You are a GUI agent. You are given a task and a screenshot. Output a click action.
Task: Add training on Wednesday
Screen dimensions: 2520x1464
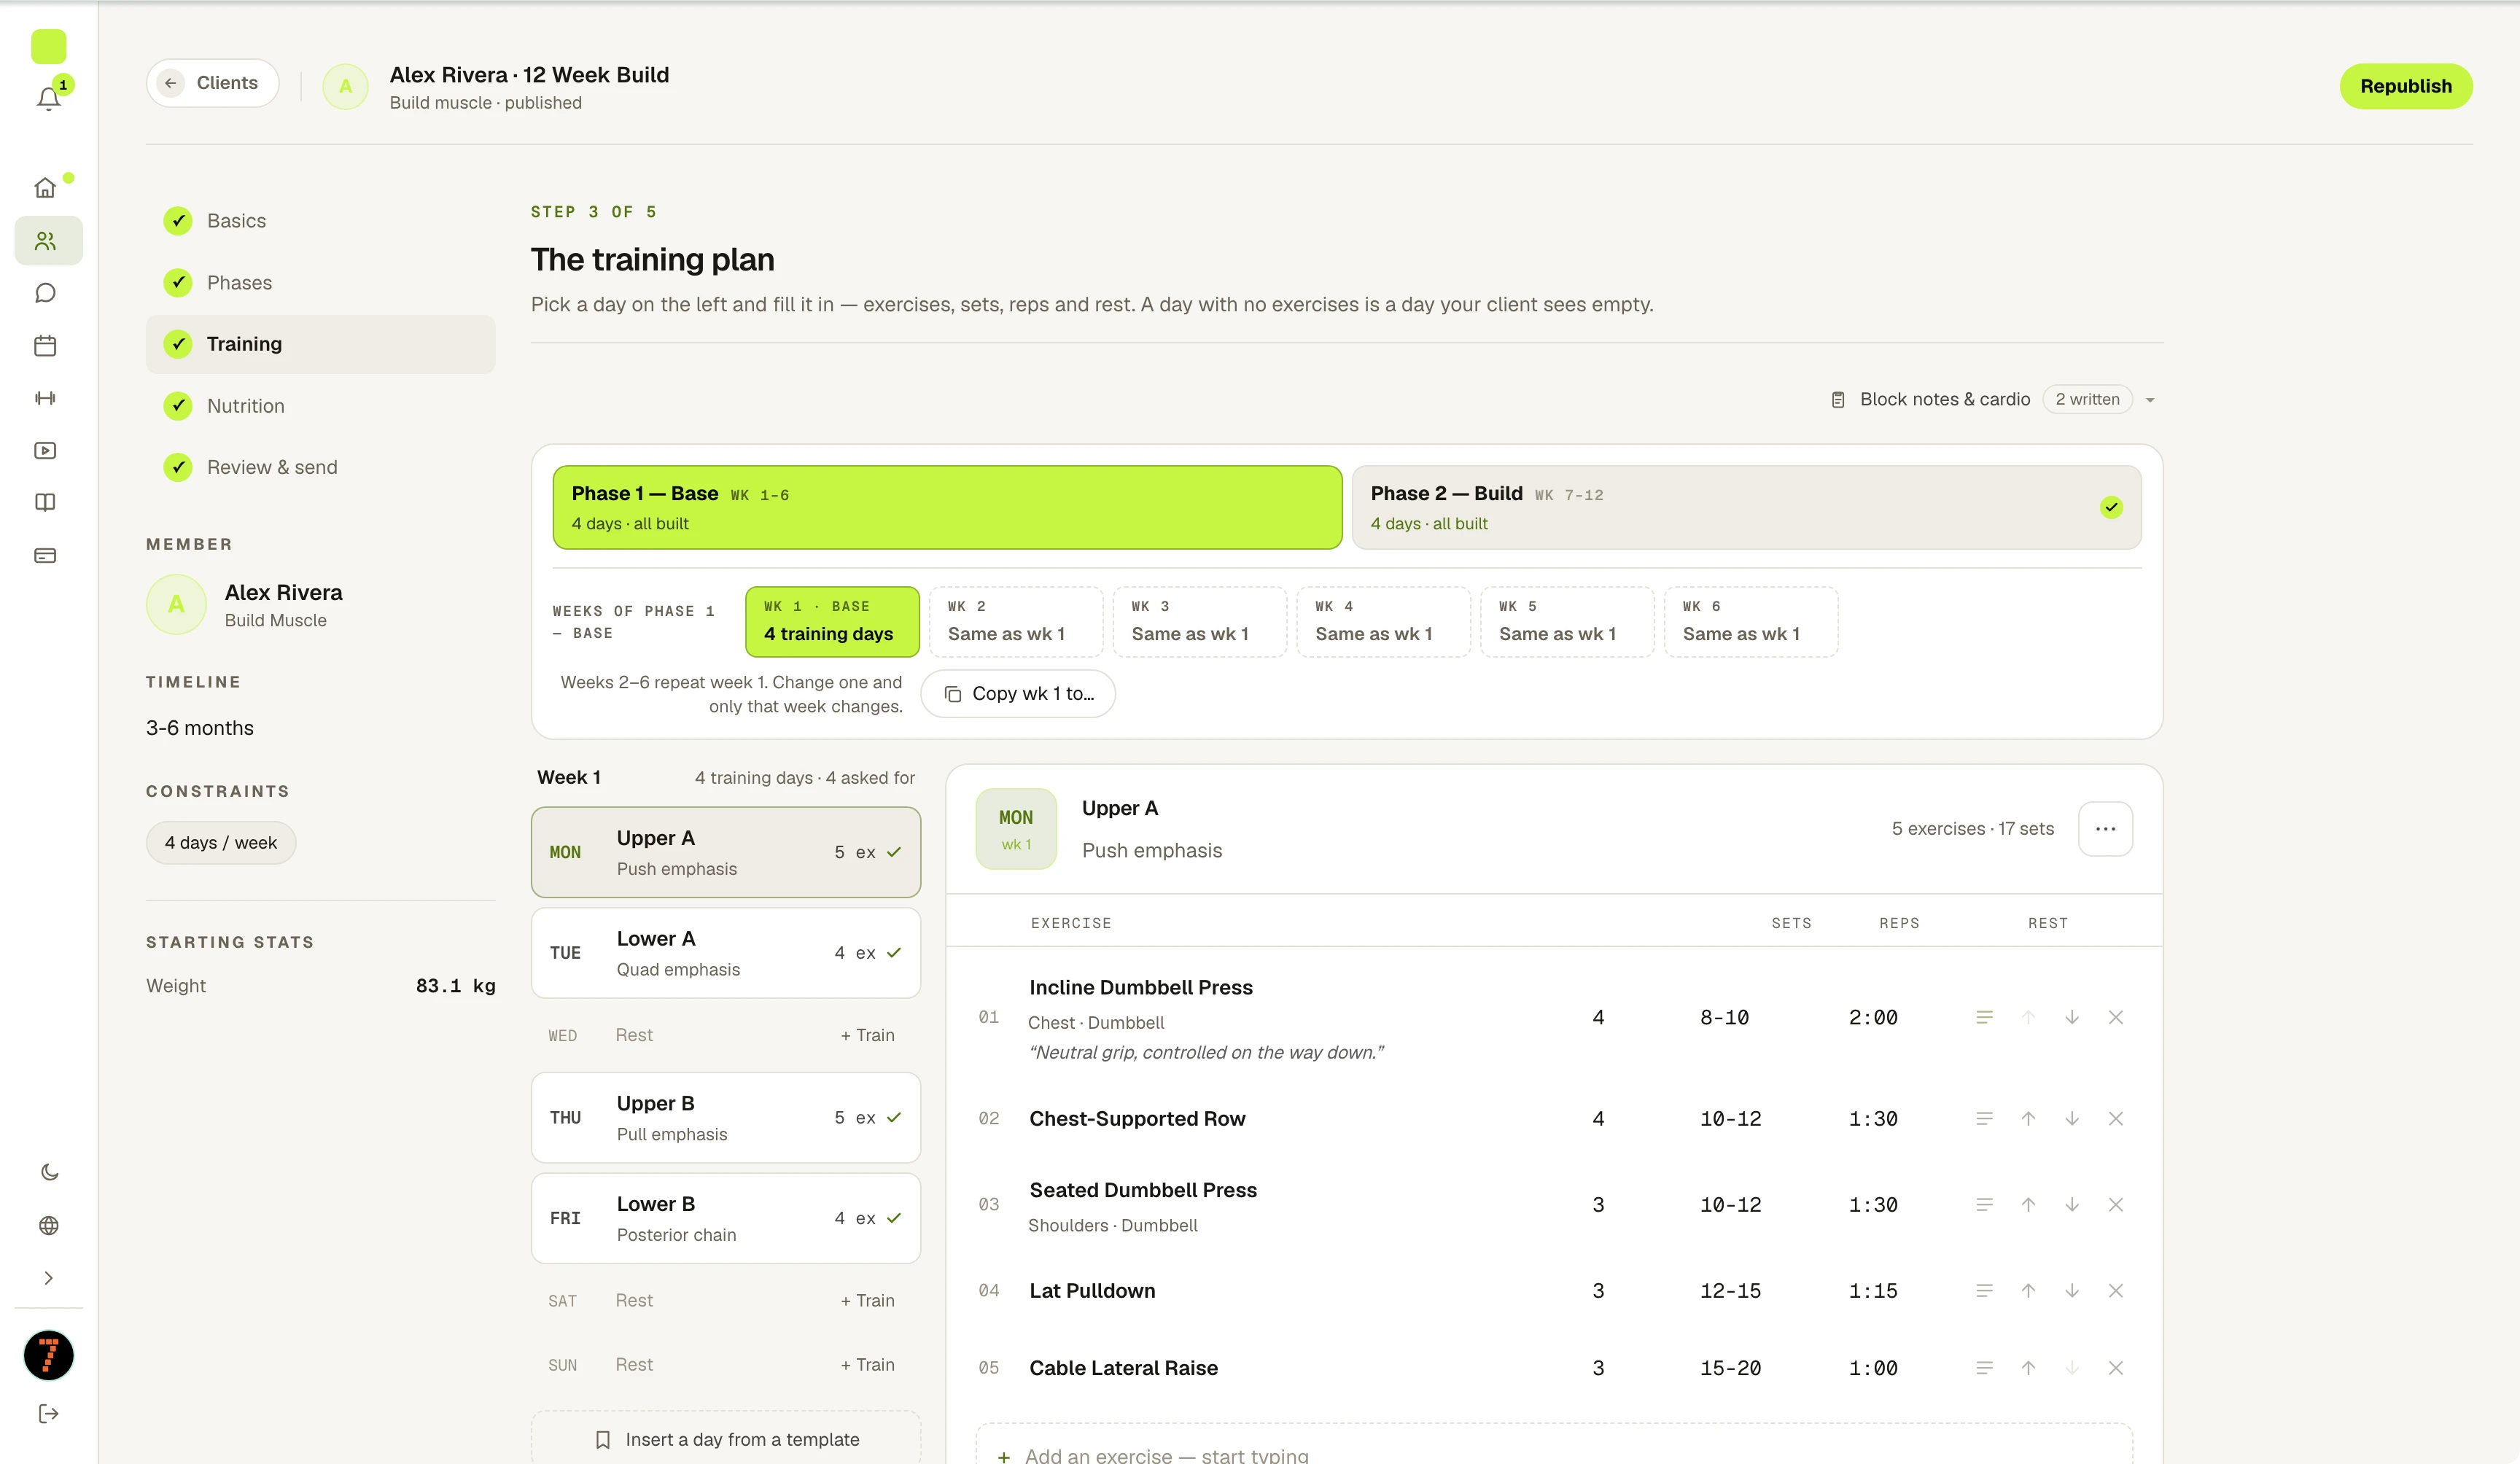click(867, 1036)
